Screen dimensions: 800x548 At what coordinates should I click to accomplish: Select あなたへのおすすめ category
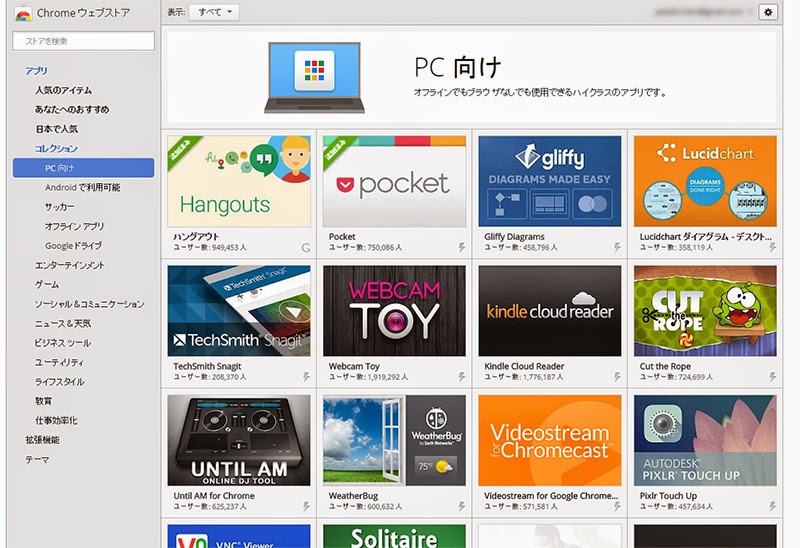72,110
